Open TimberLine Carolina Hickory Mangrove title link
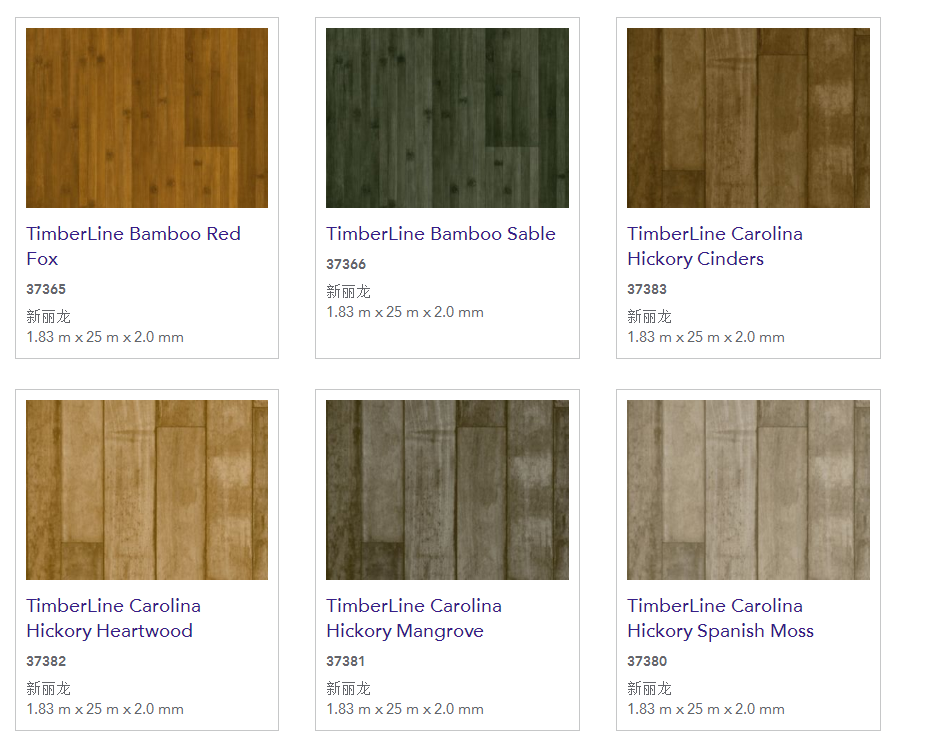 pos(413,618)
